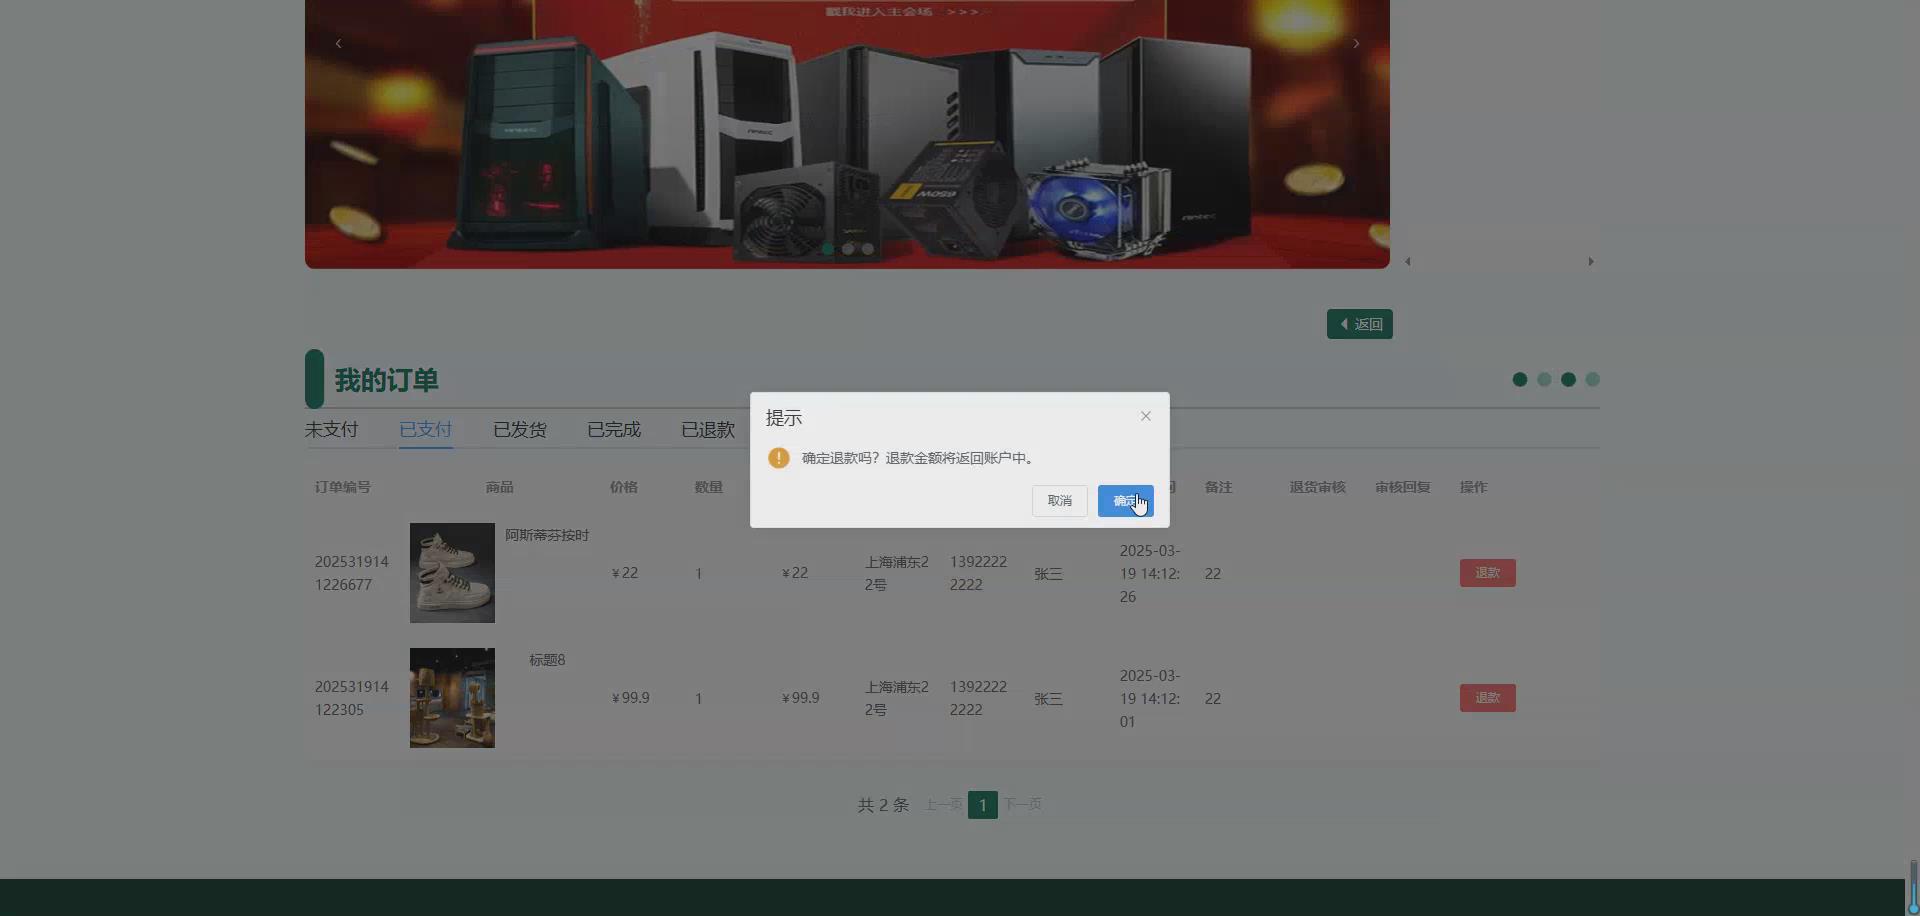Click the 返回 back button
The image size is (1920, 916).
pos(1359,324)
